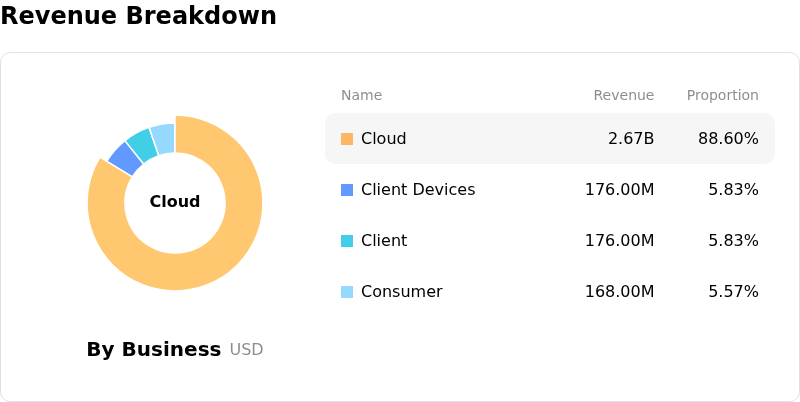800x402 pixels.
Task: Select the cyan donut chart segment
Action: (142, 143)
